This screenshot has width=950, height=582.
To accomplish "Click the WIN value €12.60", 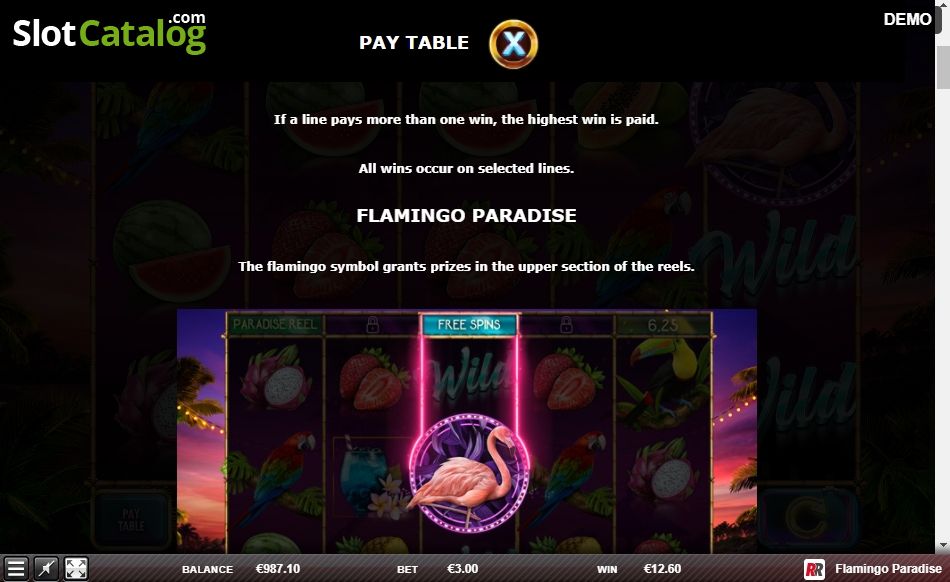I will click(x=662, y=569).
